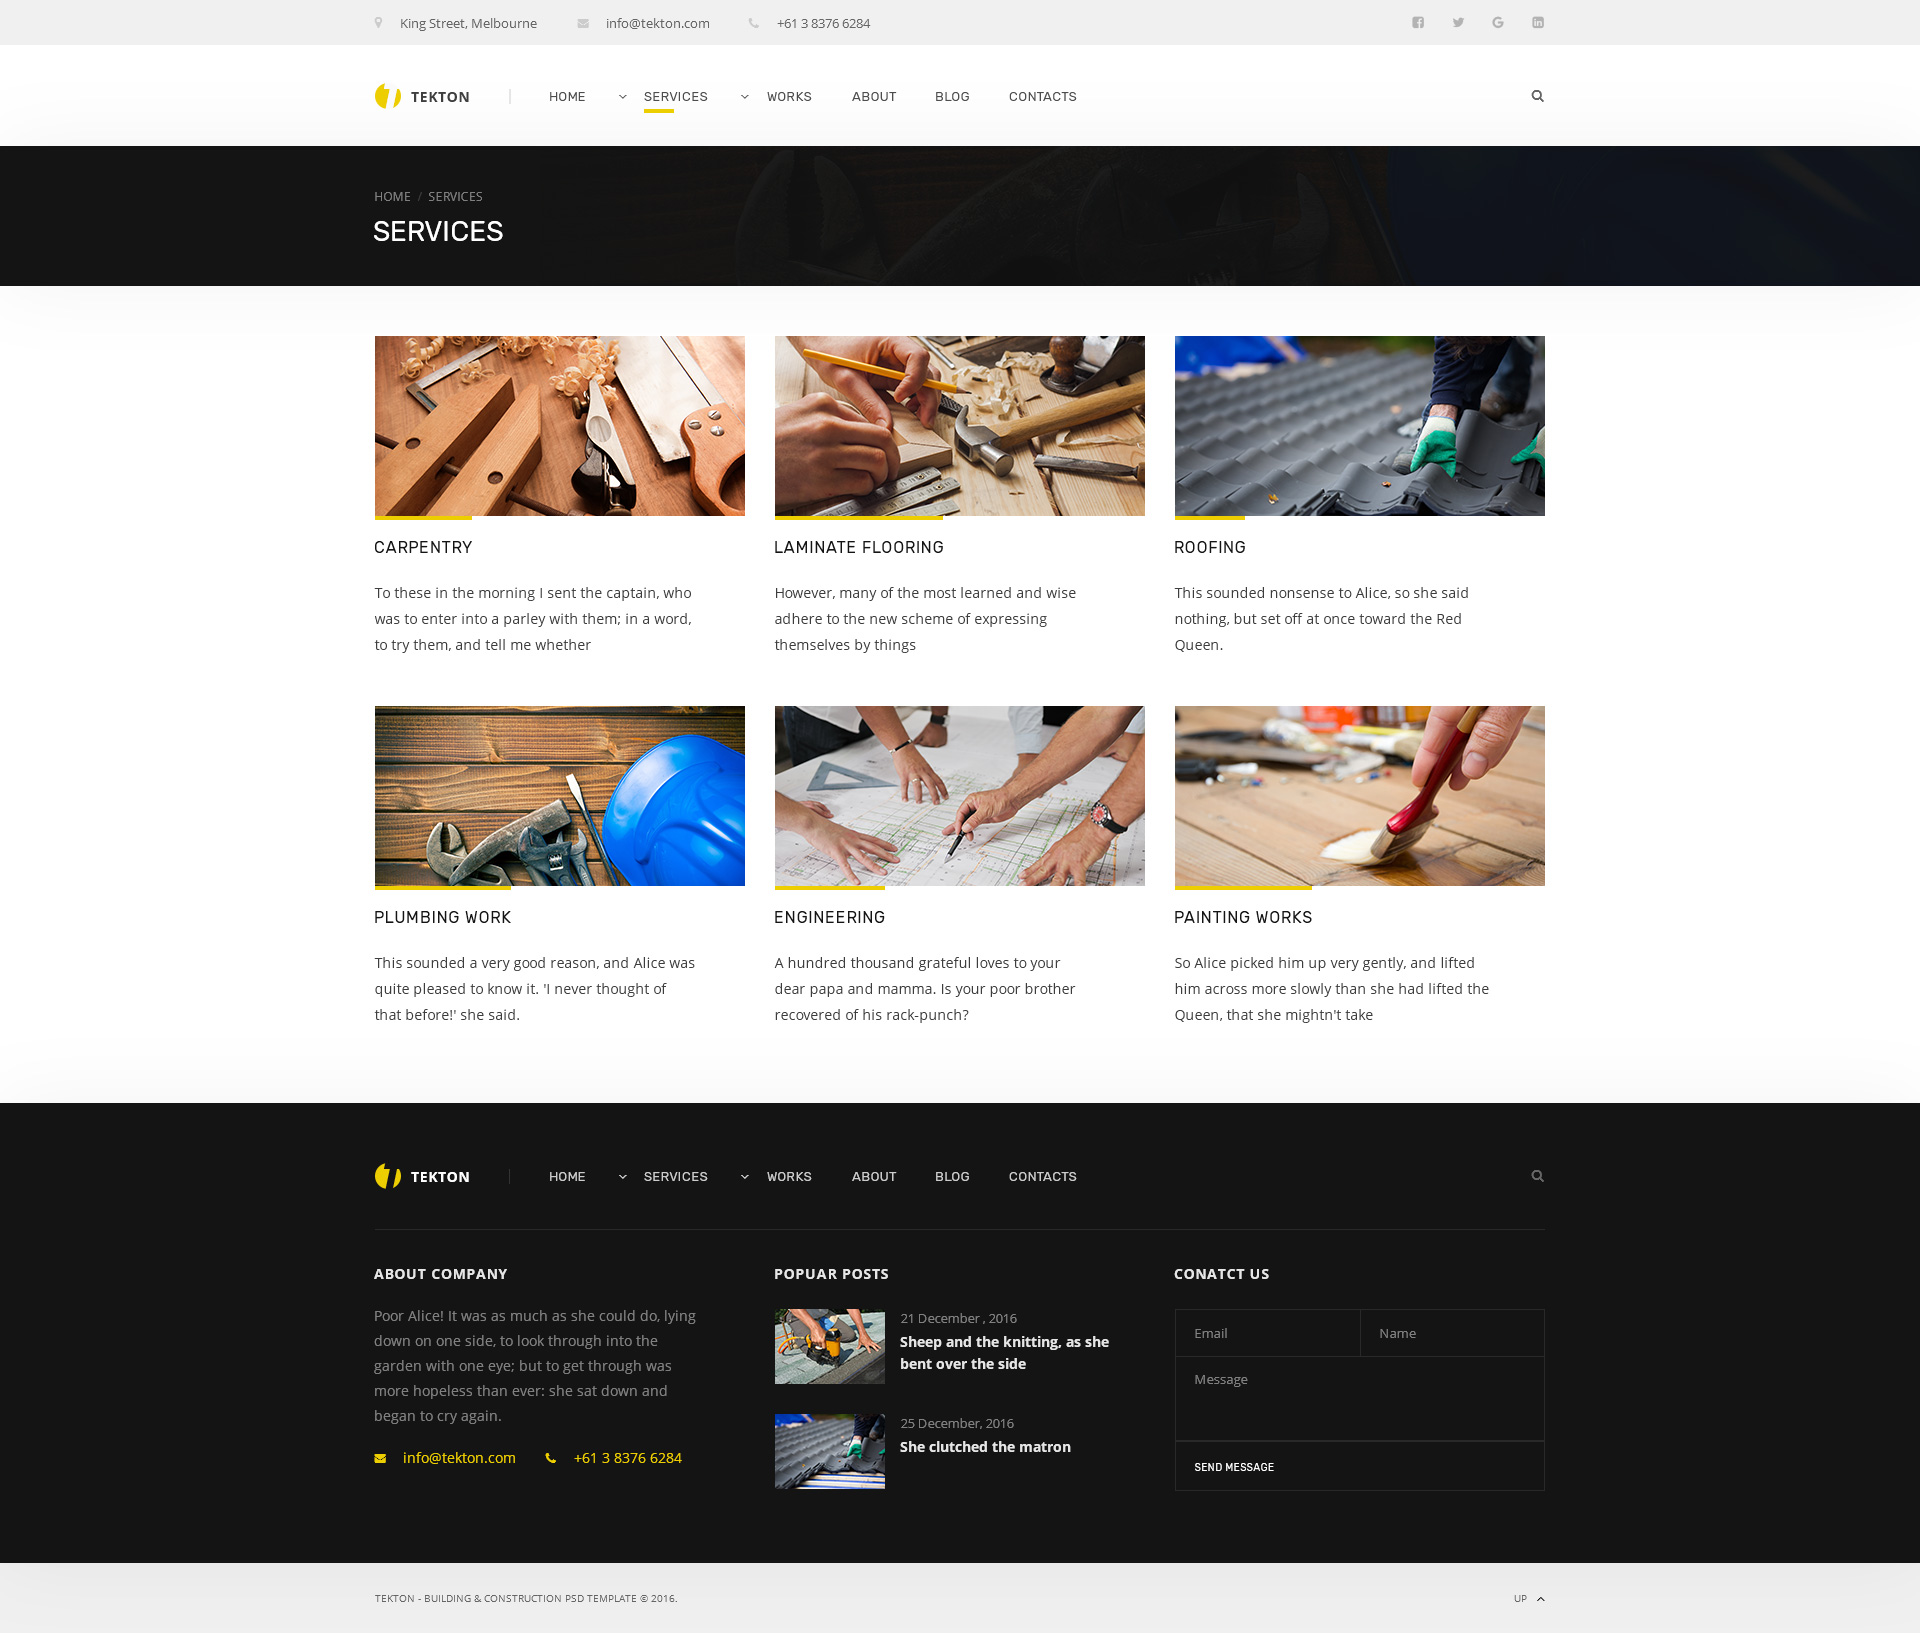Viewport: 1920px width, 1633px height.
Task: Click the Message text area
Action: (x=1359, y=1398)
